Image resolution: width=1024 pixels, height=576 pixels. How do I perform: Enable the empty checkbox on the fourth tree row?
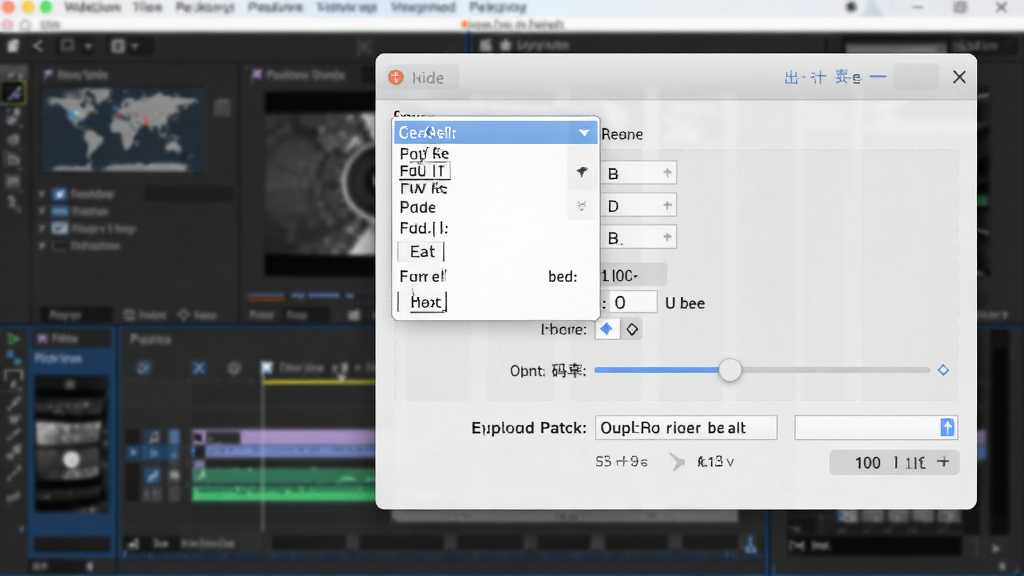point(59,246)
